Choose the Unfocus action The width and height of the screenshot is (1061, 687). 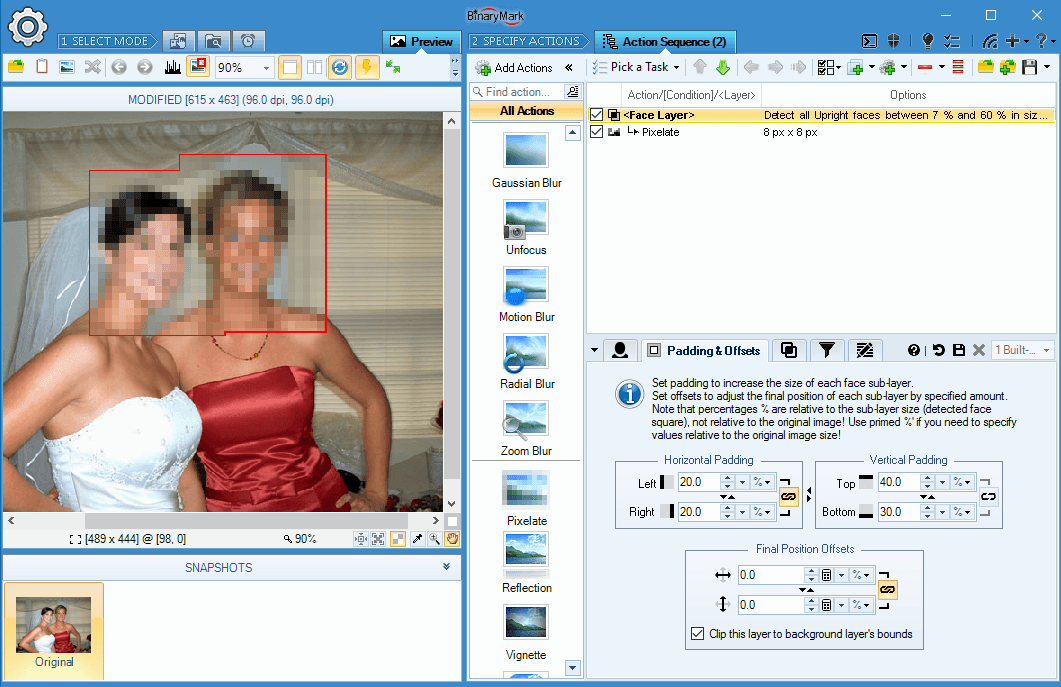[526, 228]
